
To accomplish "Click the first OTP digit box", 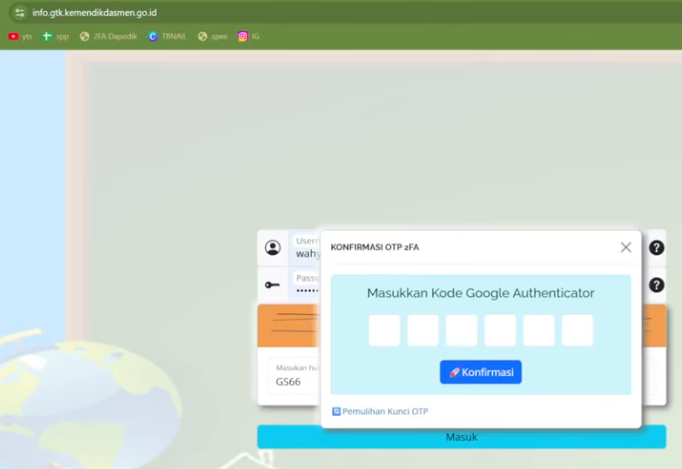I will (384, 331).
